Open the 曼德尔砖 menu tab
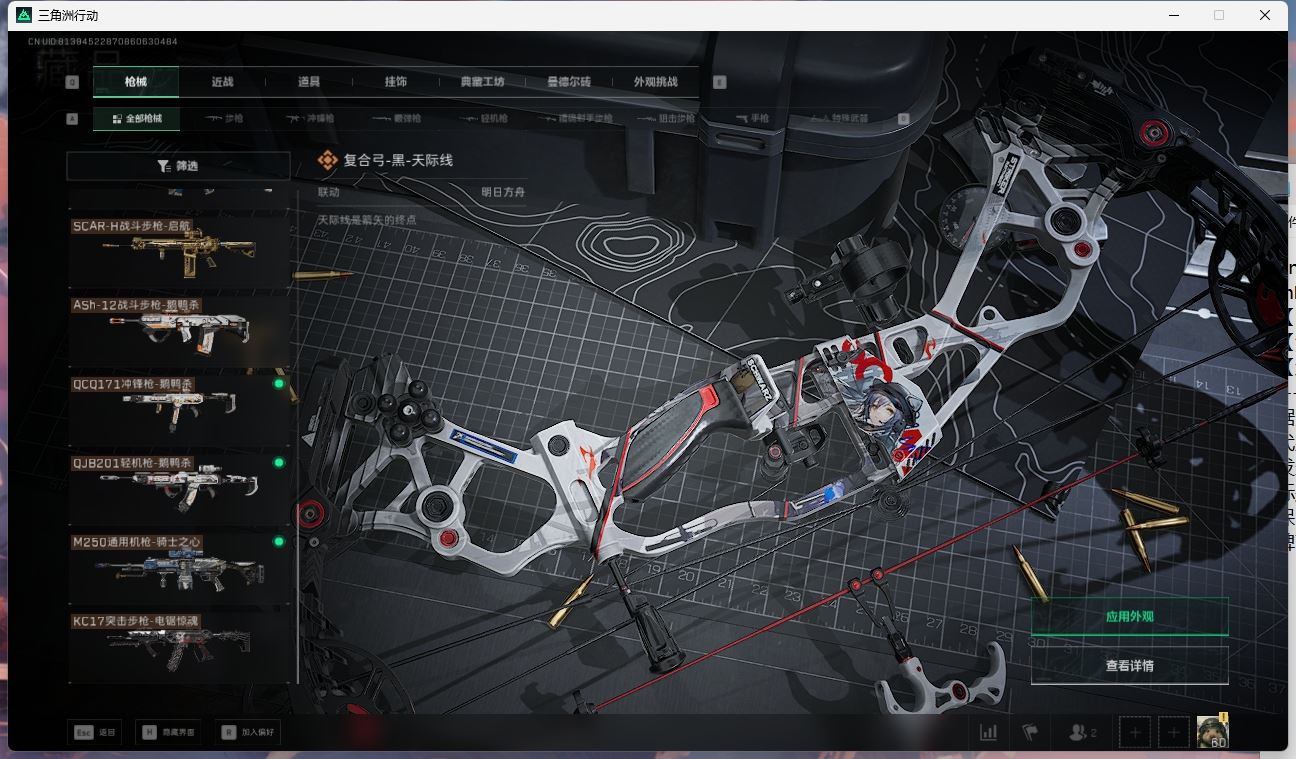This screenshot has height=759, width=1296. click(571, 82)
